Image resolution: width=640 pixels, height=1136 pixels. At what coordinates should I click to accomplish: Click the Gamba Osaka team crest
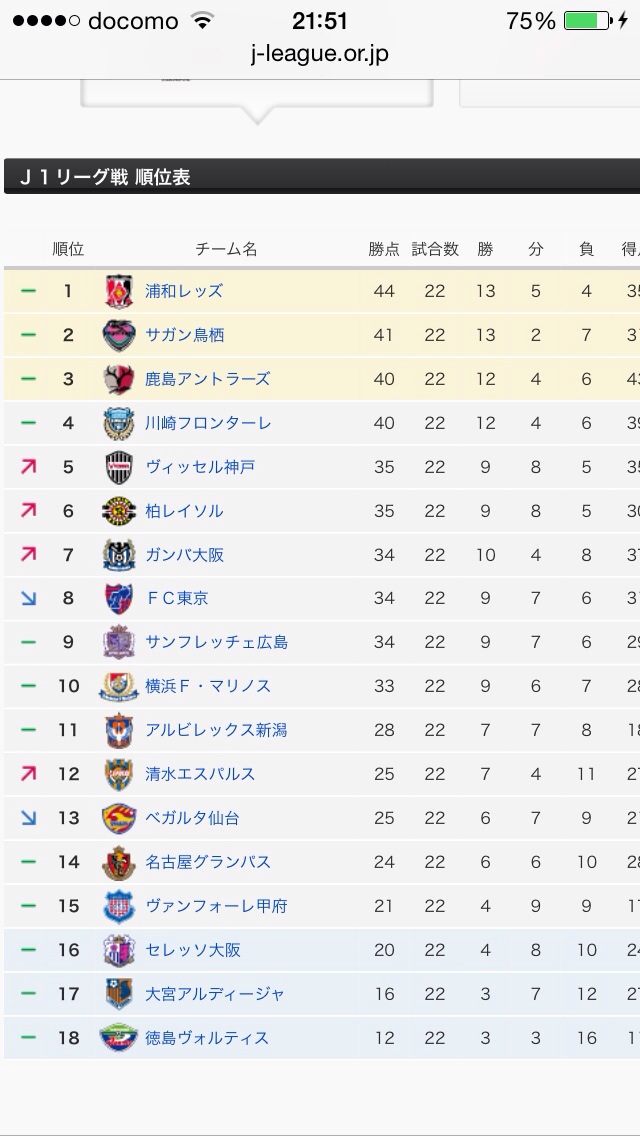coord(119,555)
